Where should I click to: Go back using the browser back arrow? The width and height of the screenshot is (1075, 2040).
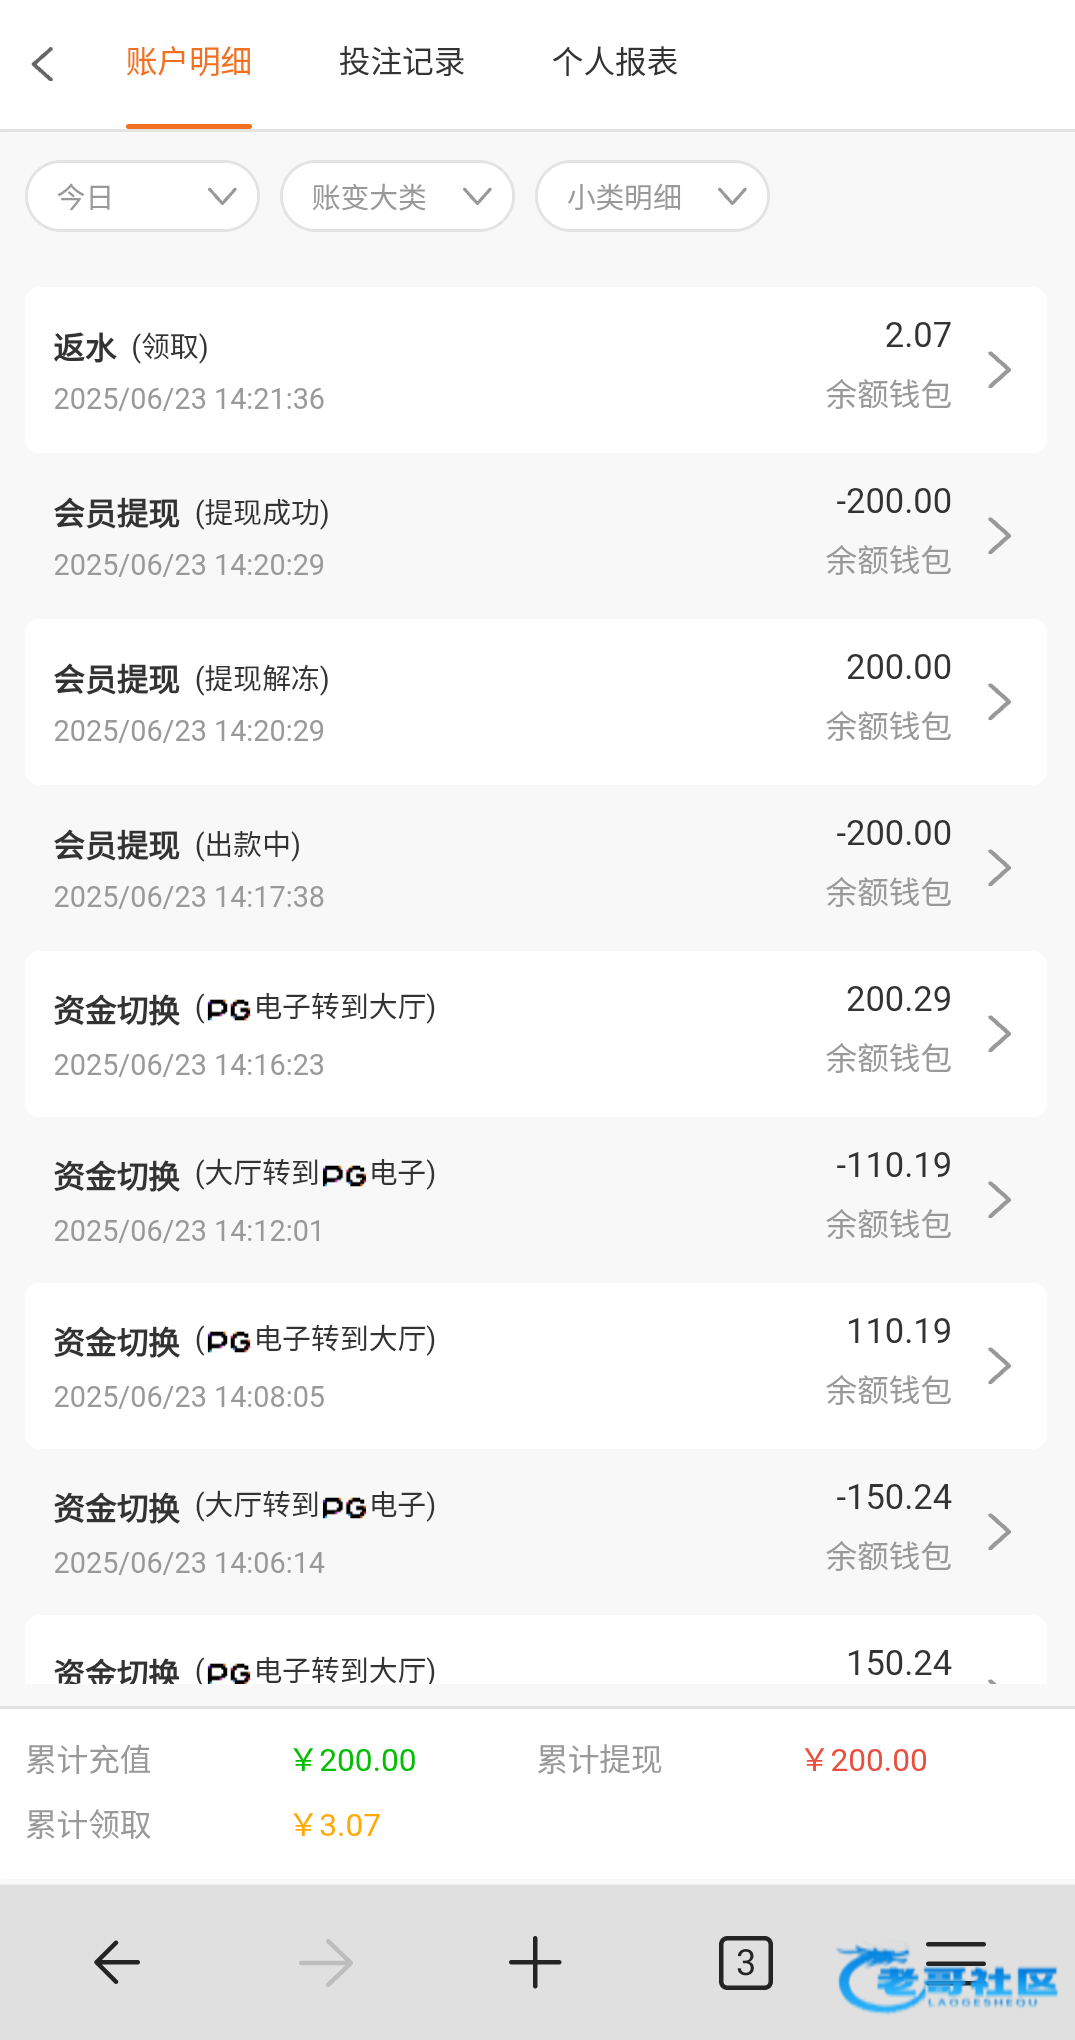pyautogui.click(x=117, y=1962)
